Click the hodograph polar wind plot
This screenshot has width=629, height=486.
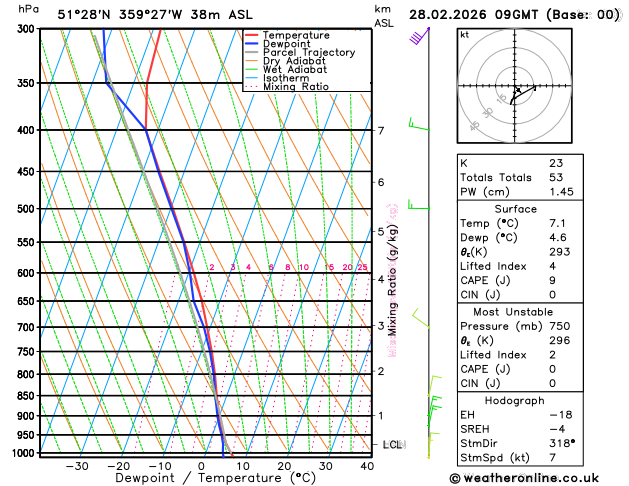[515, 86]
